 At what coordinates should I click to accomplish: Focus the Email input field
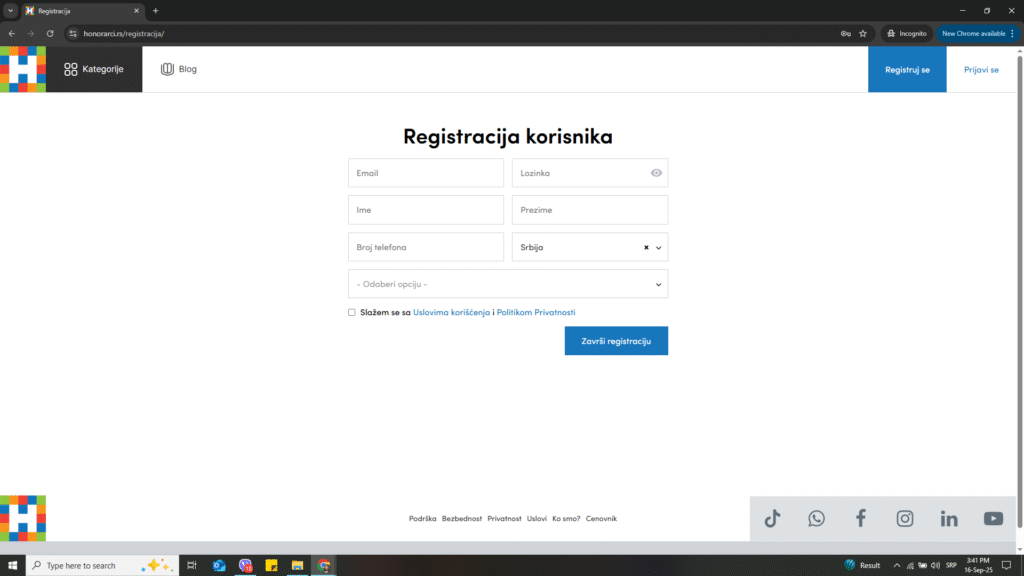426,173
